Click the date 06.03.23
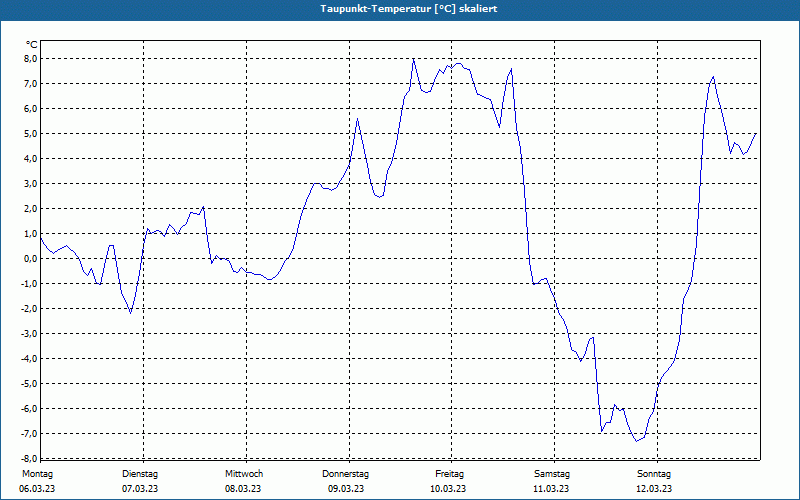 [x=37, y=489]
